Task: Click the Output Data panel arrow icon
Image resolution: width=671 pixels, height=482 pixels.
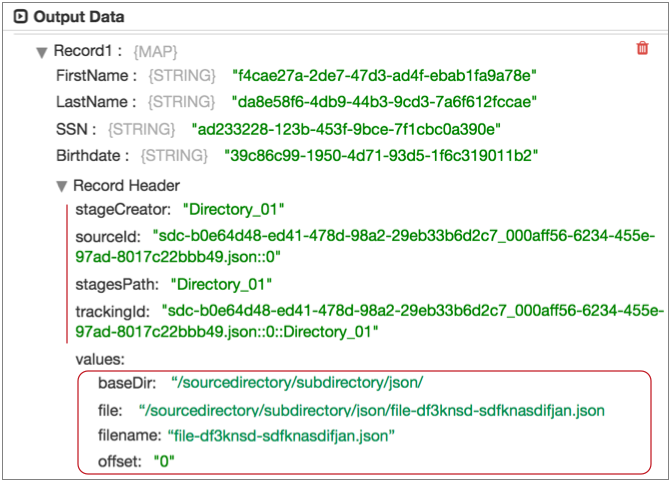Action: pyautogui.click(x=19, y=18)
